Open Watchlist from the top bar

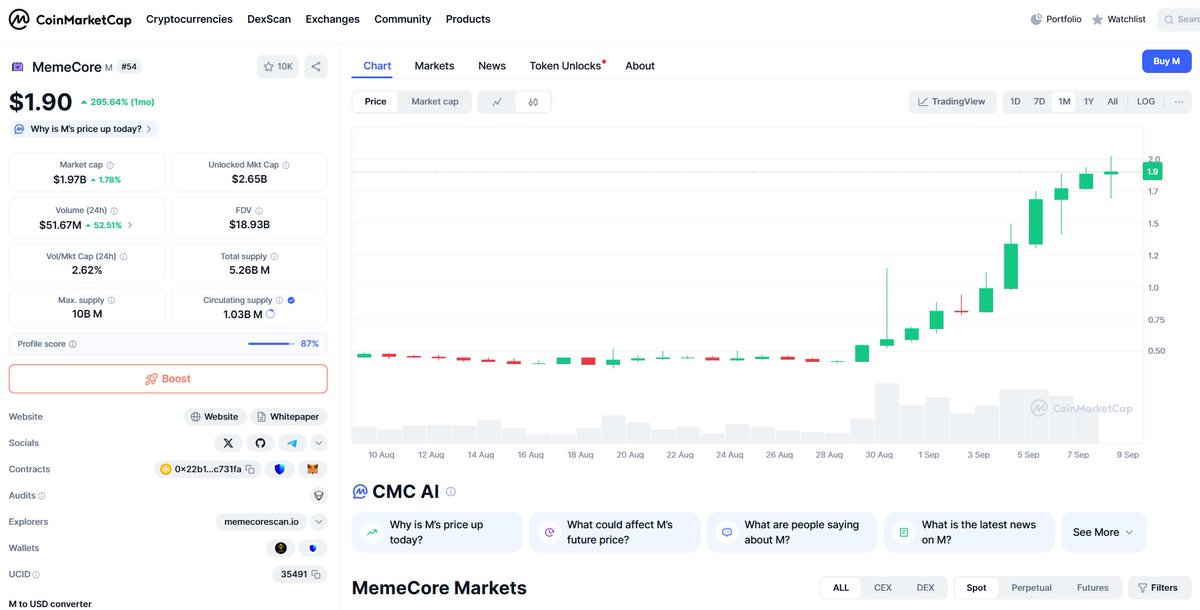[x=1119, y=19]
